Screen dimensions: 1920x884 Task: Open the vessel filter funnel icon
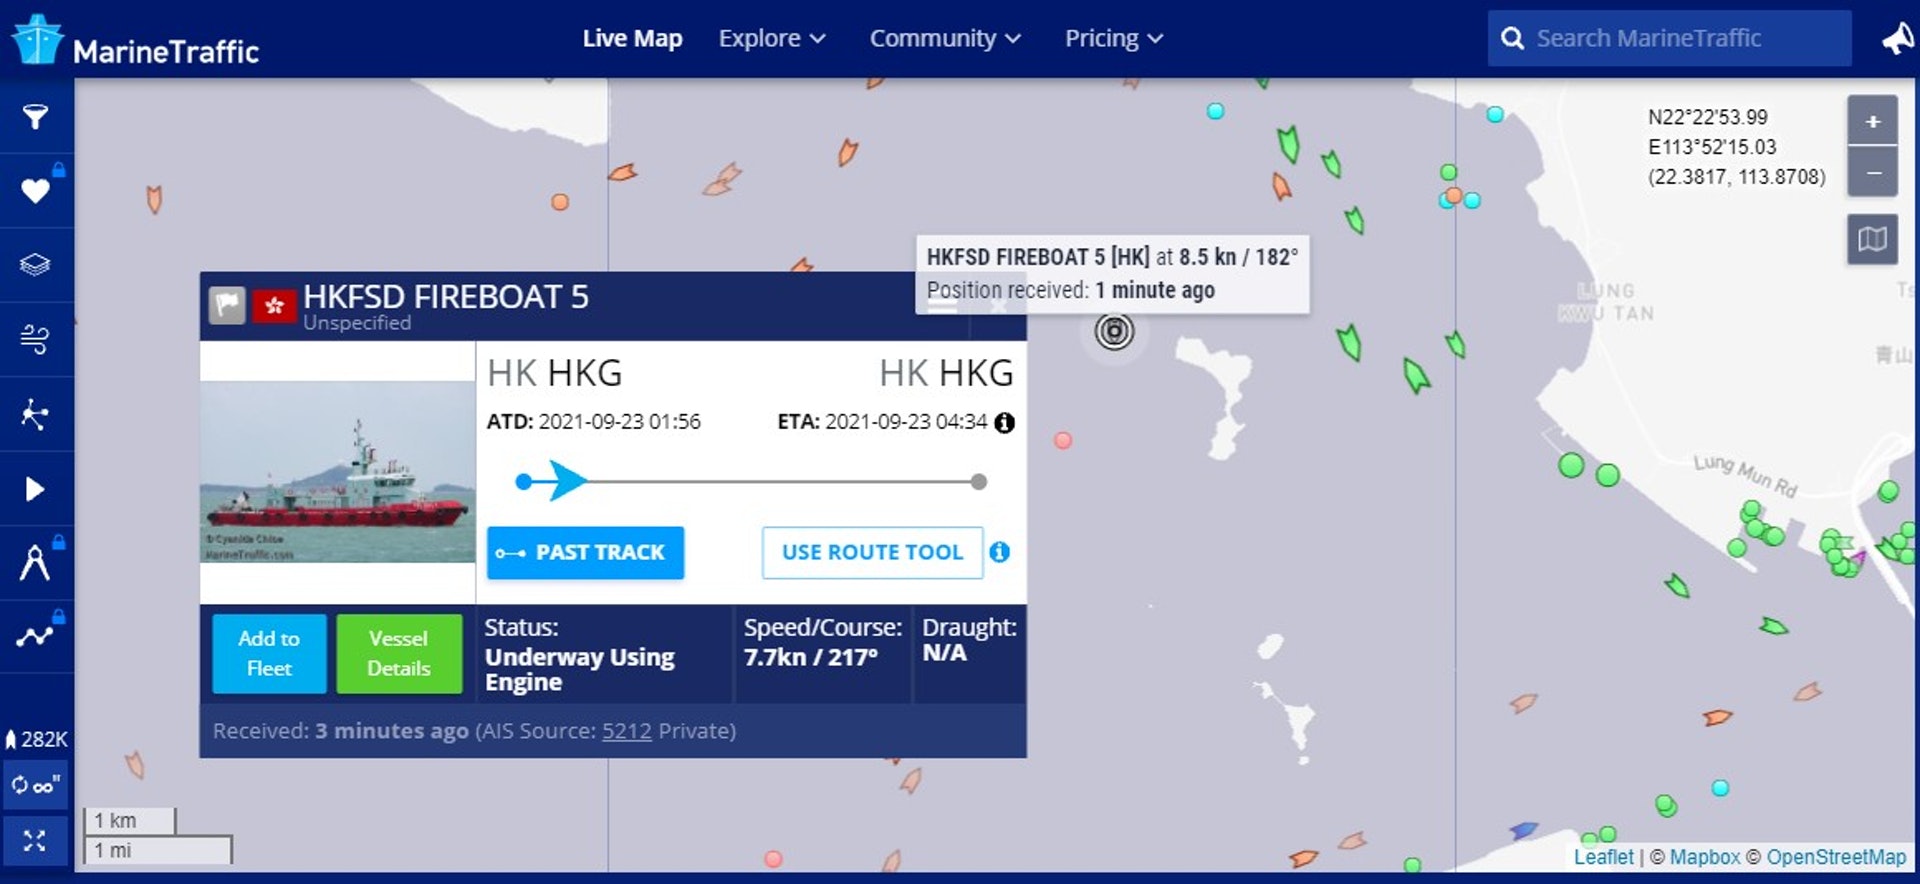click(x=35, y=117)
